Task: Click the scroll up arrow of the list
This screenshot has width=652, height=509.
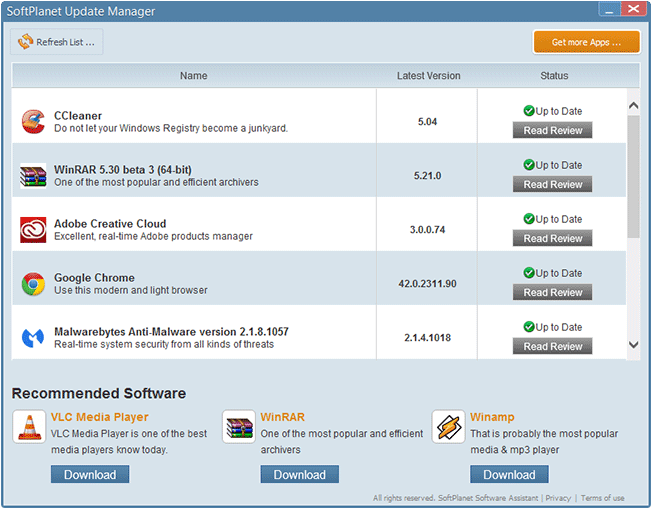Action: 633,106
